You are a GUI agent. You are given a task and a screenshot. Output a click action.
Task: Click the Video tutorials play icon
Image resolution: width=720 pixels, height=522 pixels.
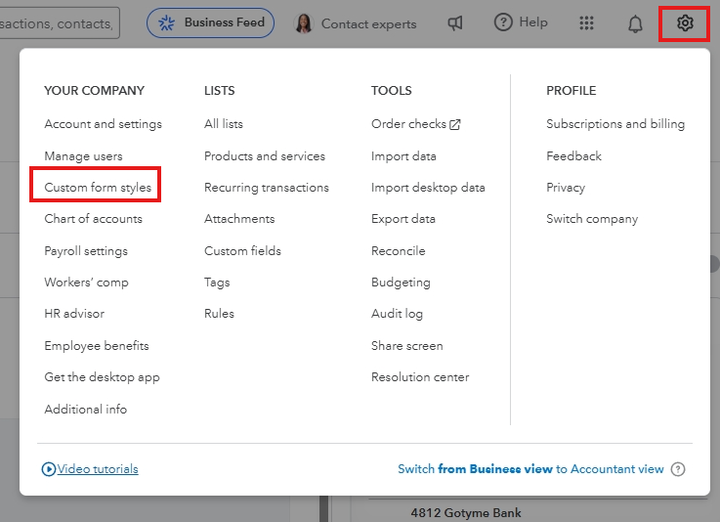point(49,469)
